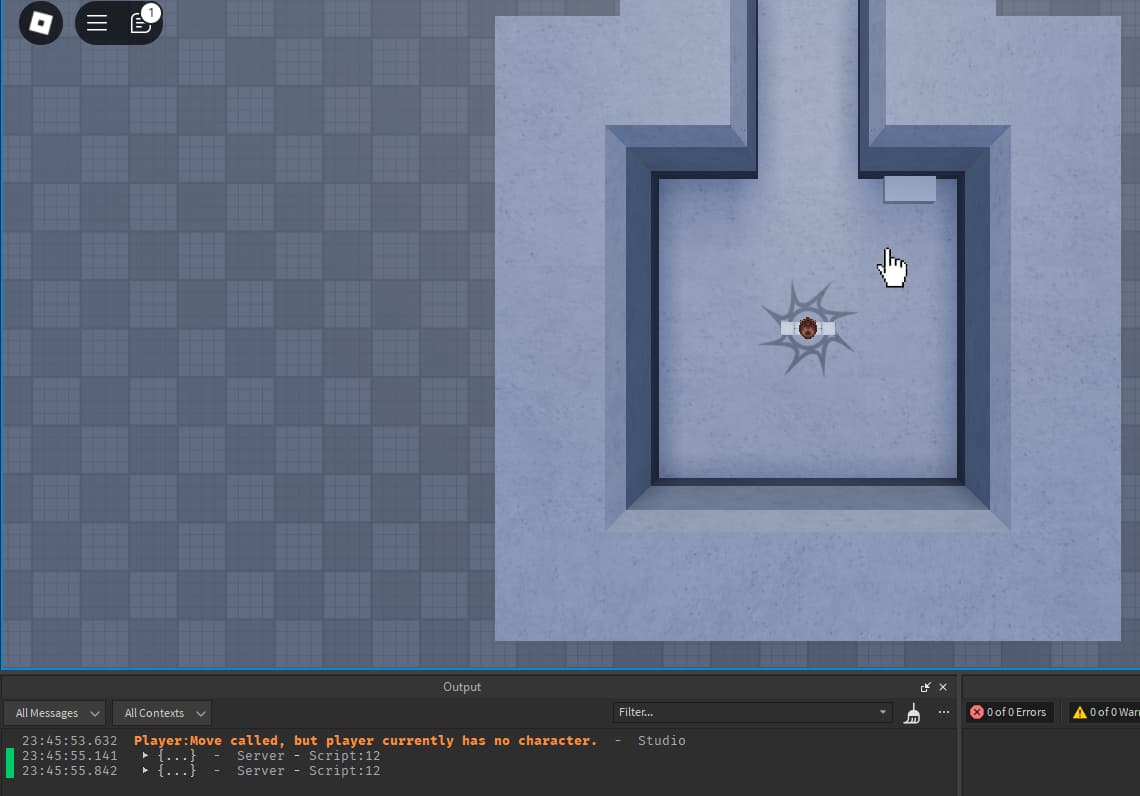The image size is (1140, 796).
Task: Select the 23:45:53.632 timestamp
Action: pyautogui.click(x=69, y=741)
